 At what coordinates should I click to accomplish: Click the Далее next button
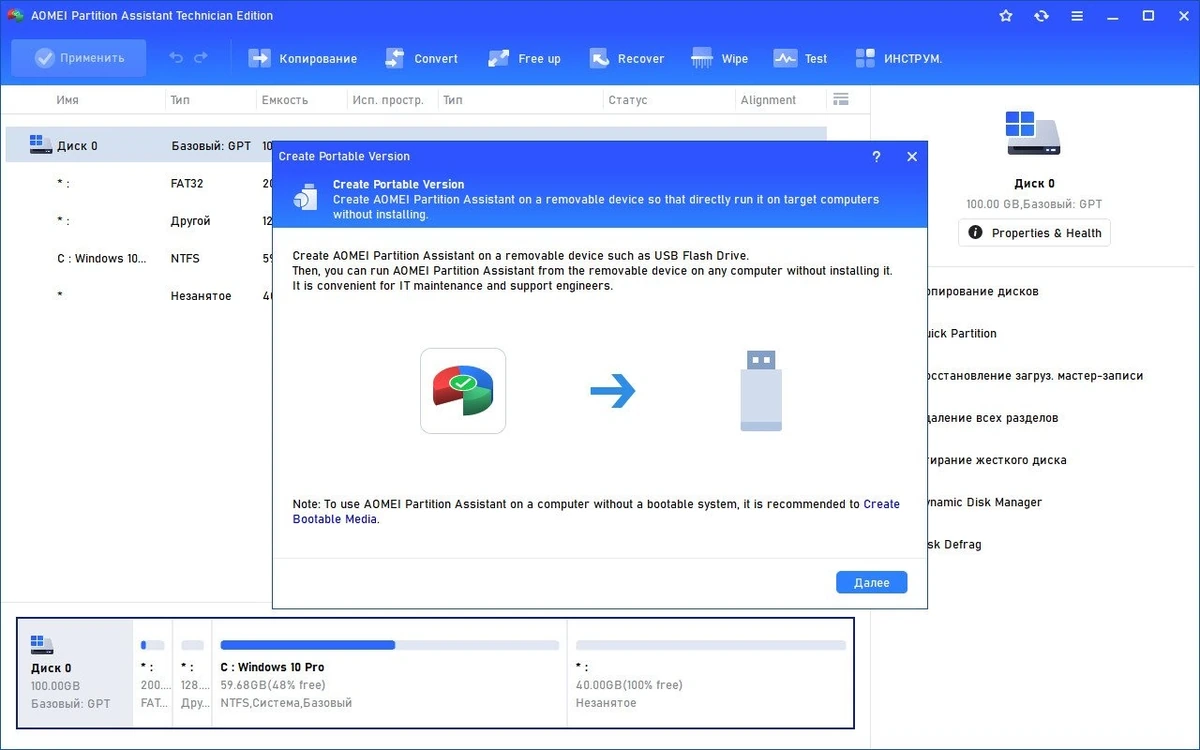(x=871, y=582)
